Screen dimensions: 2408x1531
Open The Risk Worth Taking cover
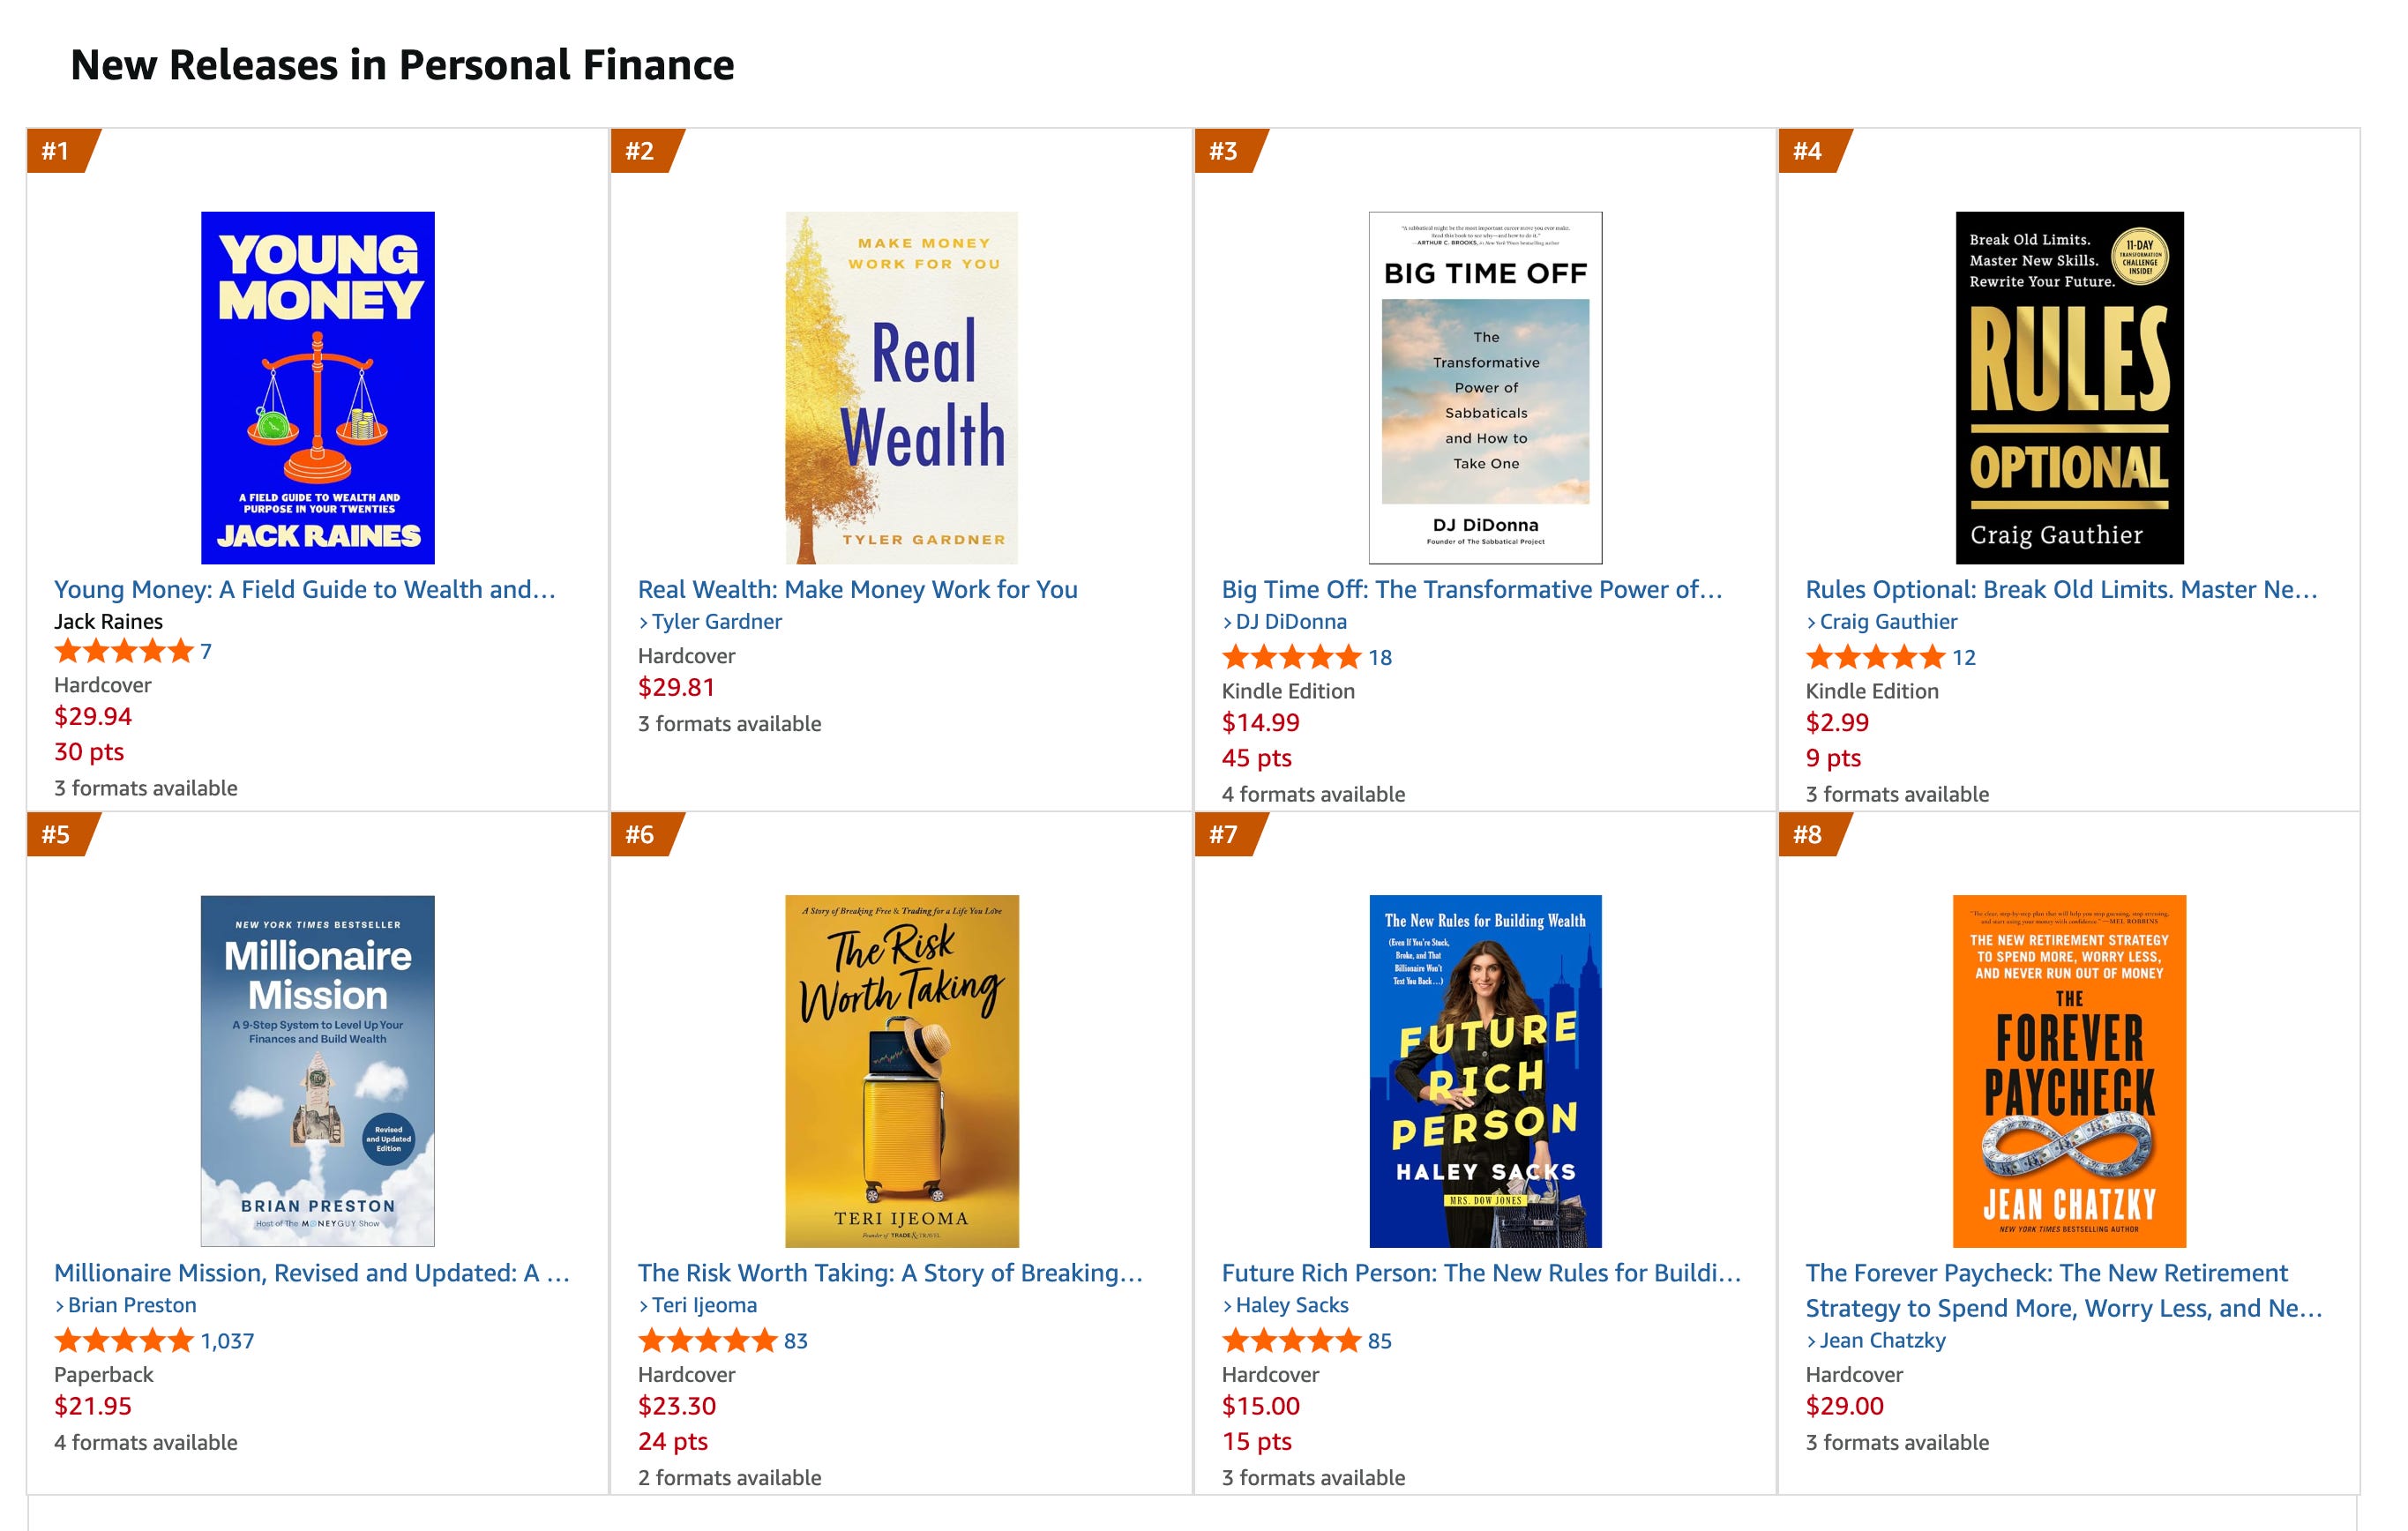pyautogui.click(x=901, y=1070)
